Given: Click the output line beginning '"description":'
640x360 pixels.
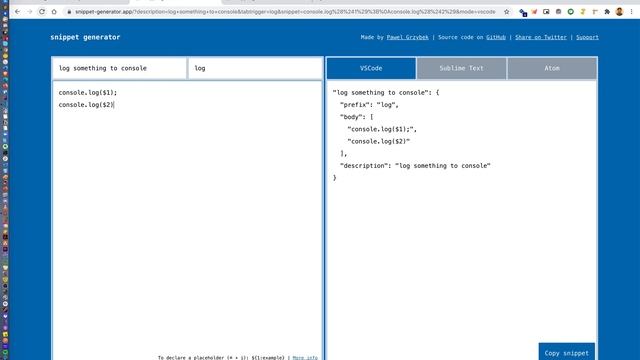Looking at the screenshot, I should point(415,166).
